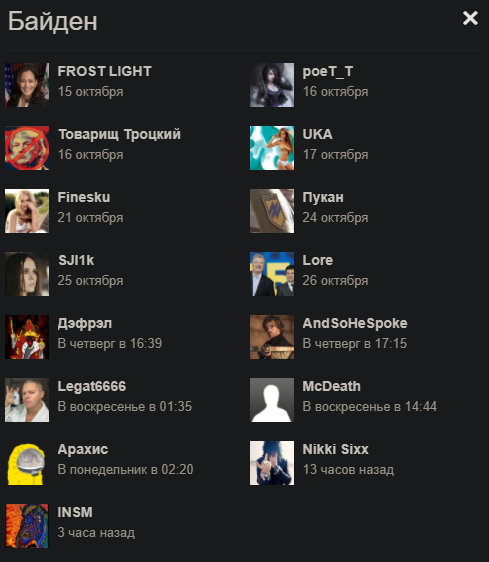Viewport: 489px width, 562px height.
Task: Open Пукан's badge avatar
Action: 272,211
